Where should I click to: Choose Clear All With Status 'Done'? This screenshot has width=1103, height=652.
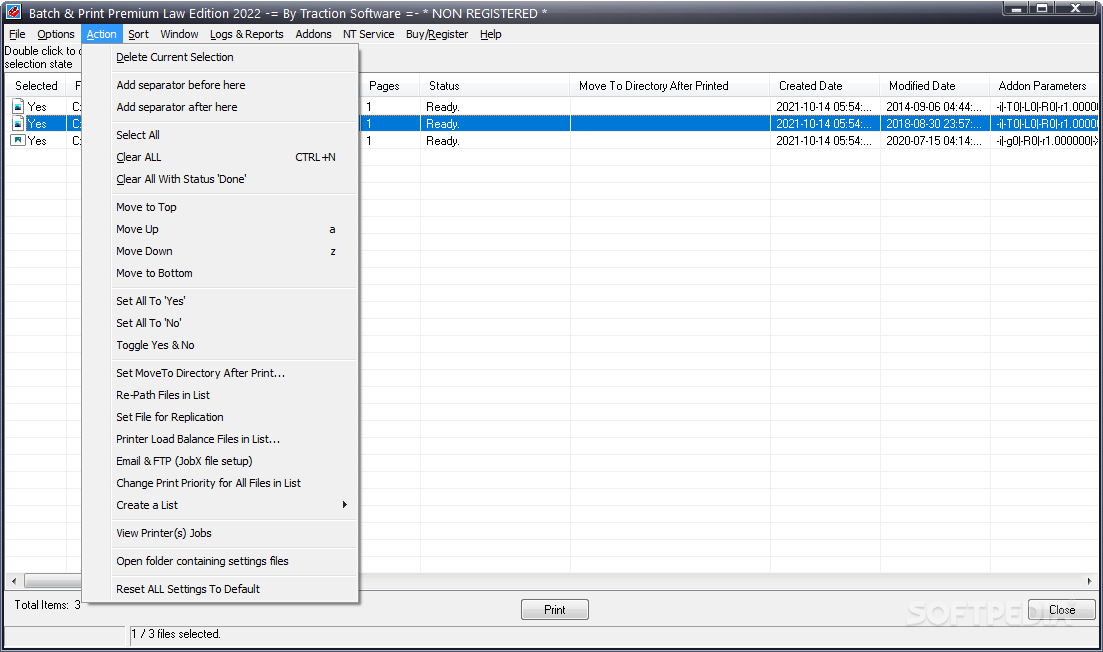click(x=220, y=179)
